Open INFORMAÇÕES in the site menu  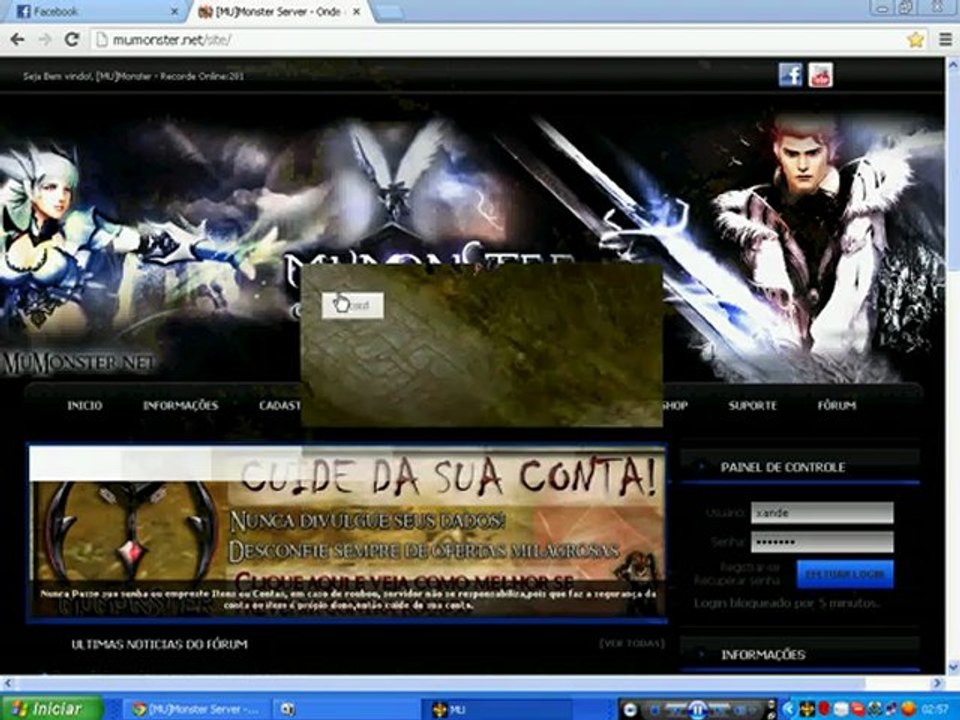pyautogui.click(x=181, y=405)
